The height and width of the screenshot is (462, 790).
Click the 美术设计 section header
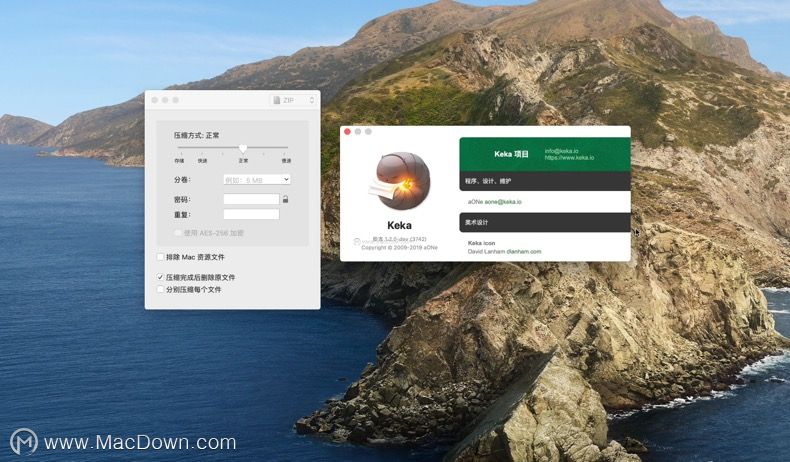tap(545, 222)
